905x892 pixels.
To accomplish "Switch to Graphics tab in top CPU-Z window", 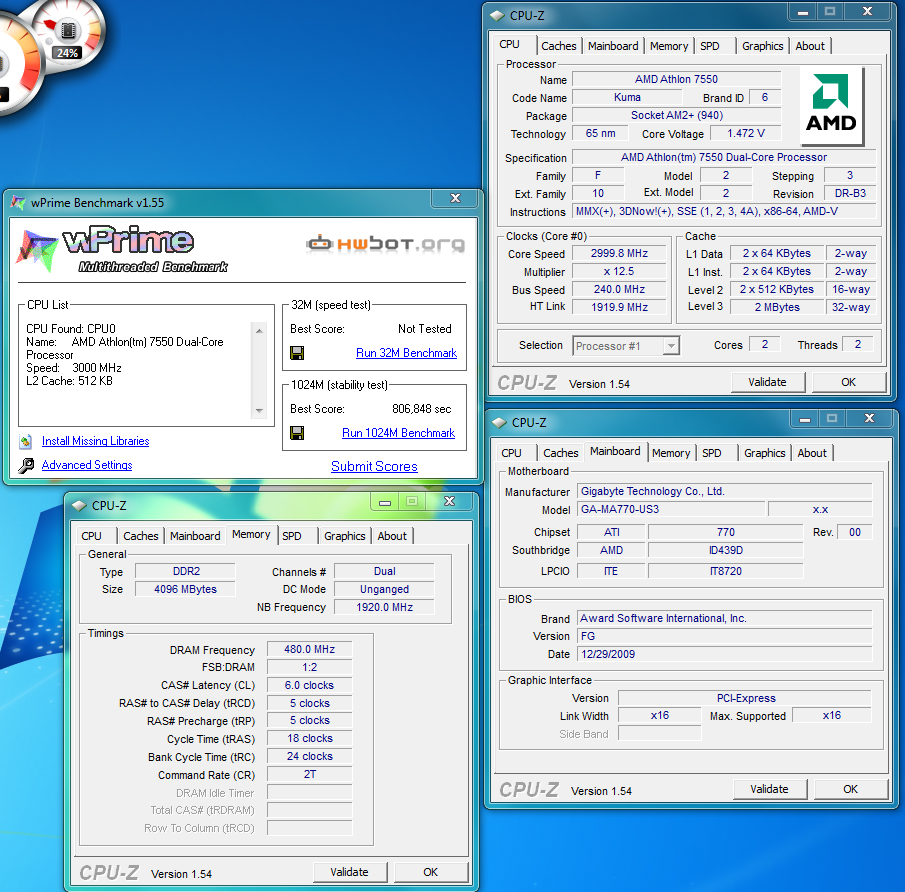I will pyautogui.click(x=762, y=46).
